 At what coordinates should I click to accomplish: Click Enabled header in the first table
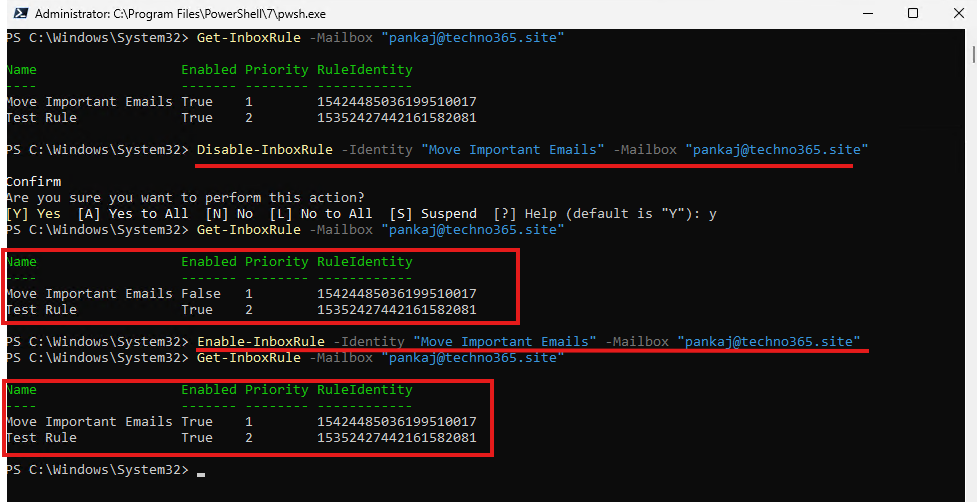pos(209,70)
